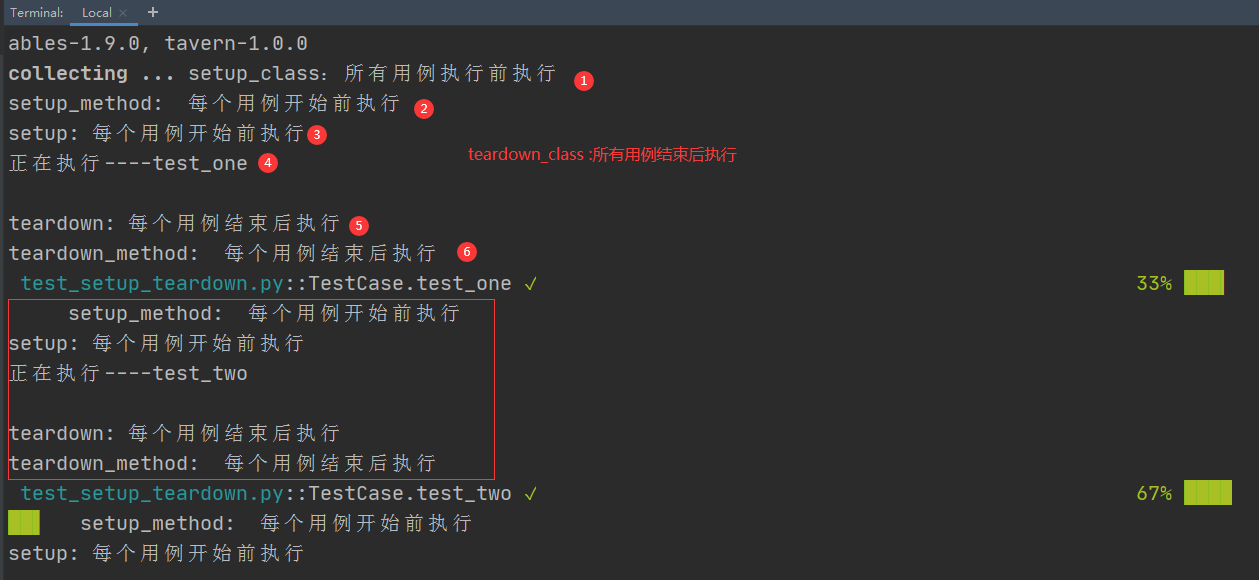The height and width of the screenshot is (580, 1259).
Task: Open test_setup_teardown.py link for test_one
Action: [x=153, y=284]
